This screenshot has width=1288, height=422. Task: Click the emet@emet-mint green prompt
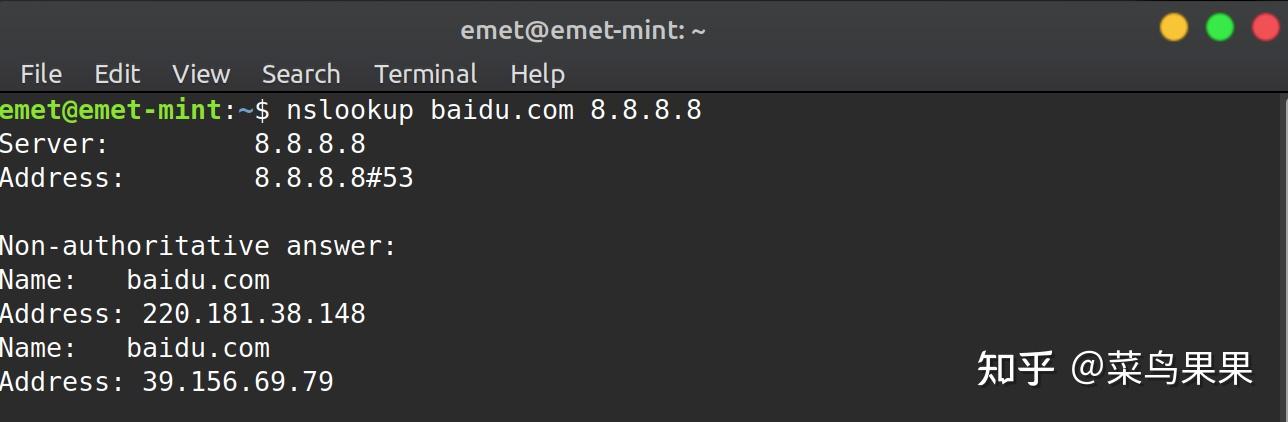[112, 110]
